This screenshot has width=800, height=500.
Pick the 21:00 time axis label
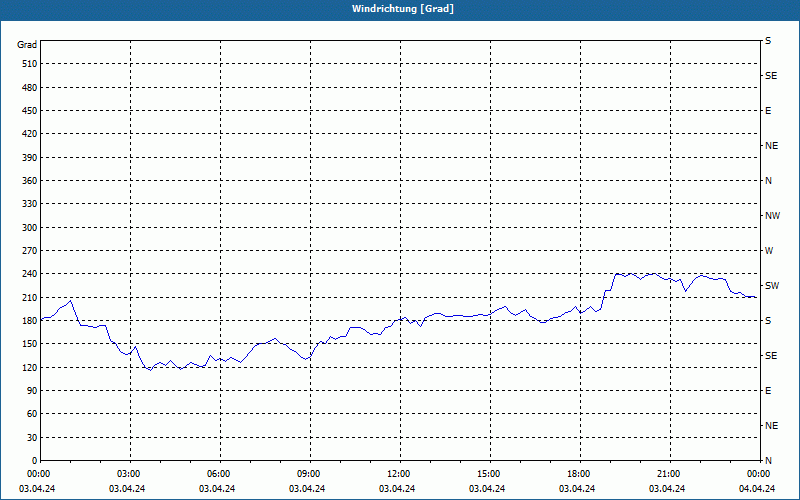point(669,474)
